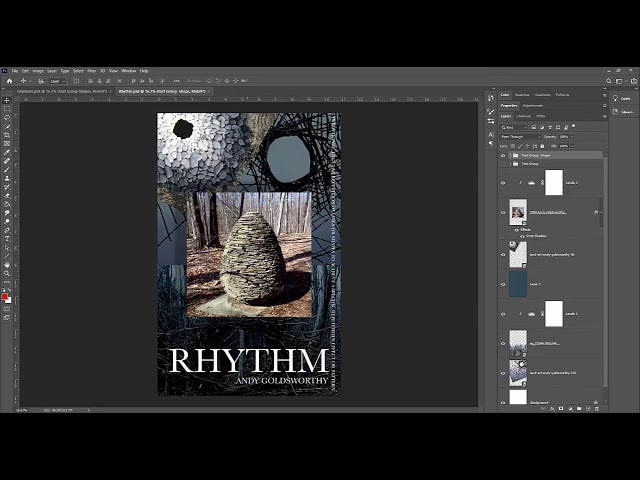
Task: Open the Window menu
Action: (x=129, y=71)
